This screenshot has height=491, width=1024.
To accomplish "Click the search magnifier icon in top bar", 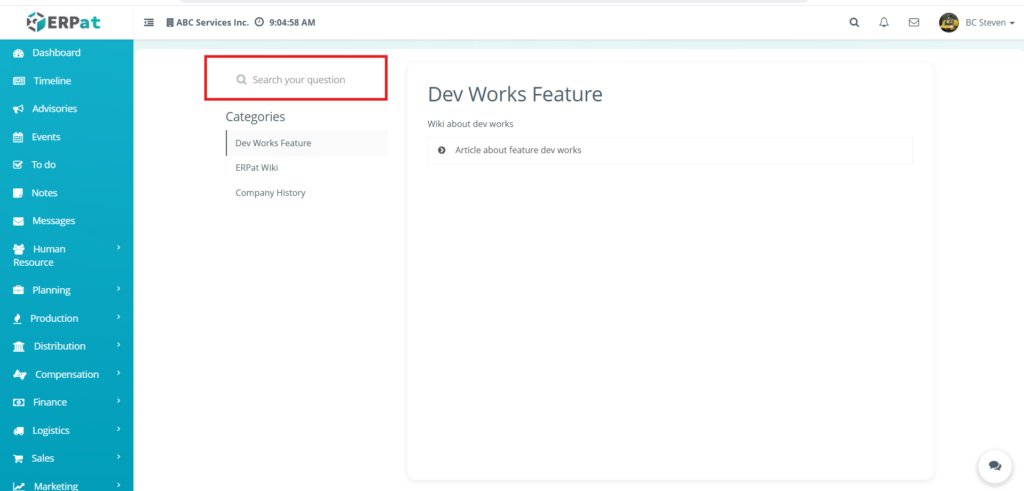I will tap(853, 22).
